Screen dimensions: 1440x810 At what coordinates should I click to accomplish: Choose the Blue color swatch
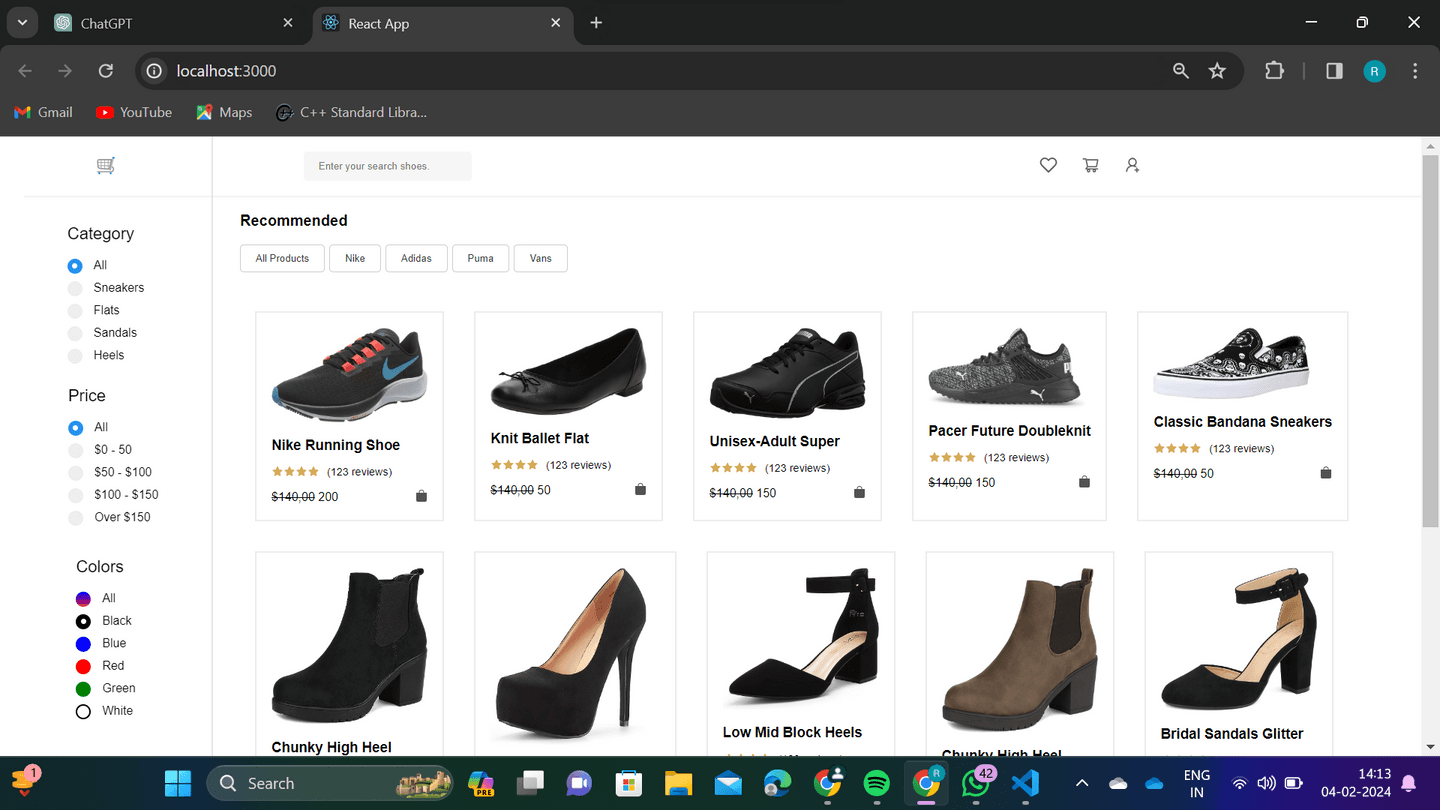pyautogui.click(x=84, y=644)
